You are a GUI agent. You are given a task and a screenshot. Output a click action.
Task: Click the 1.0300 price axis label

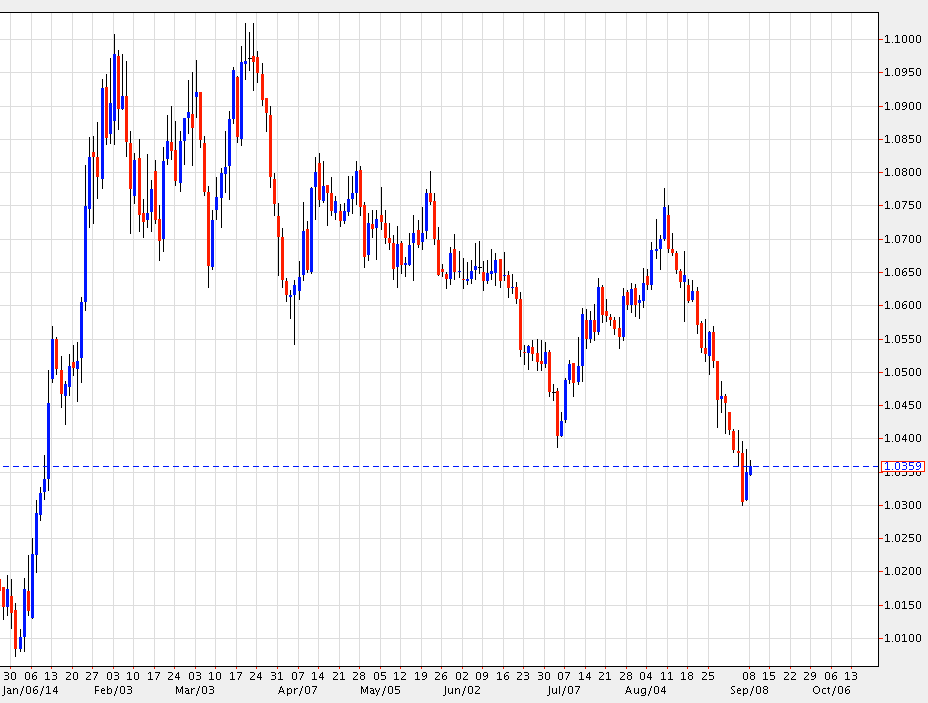pos(903,505)
